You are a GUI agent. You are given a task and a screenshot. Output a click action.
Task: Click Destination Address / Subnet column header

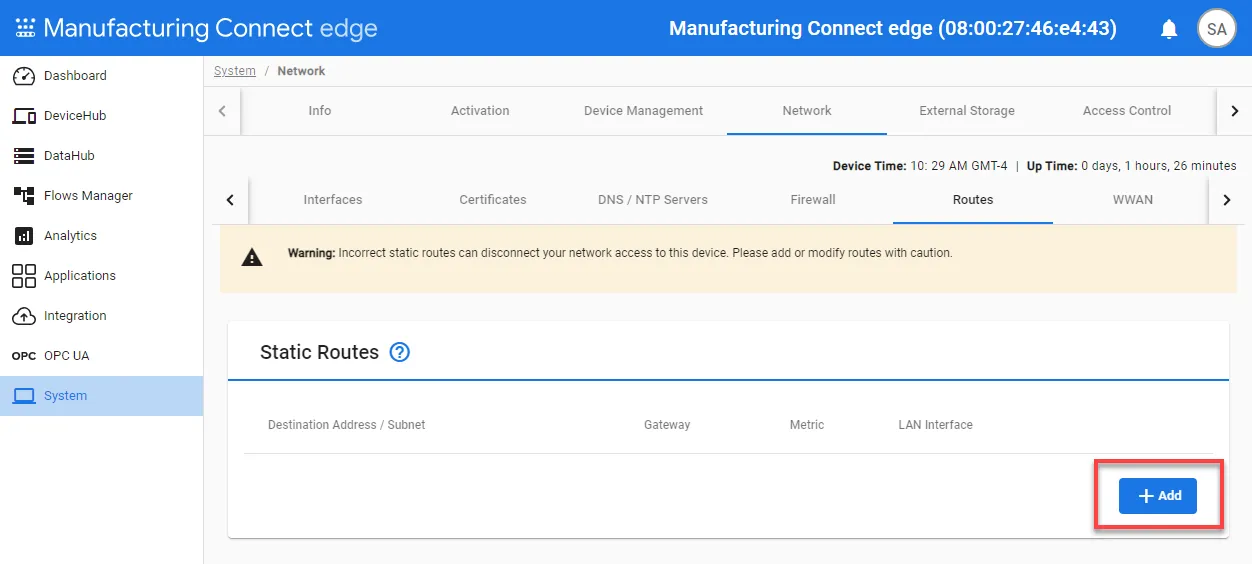pyautogui.click(x=347, y=425)
